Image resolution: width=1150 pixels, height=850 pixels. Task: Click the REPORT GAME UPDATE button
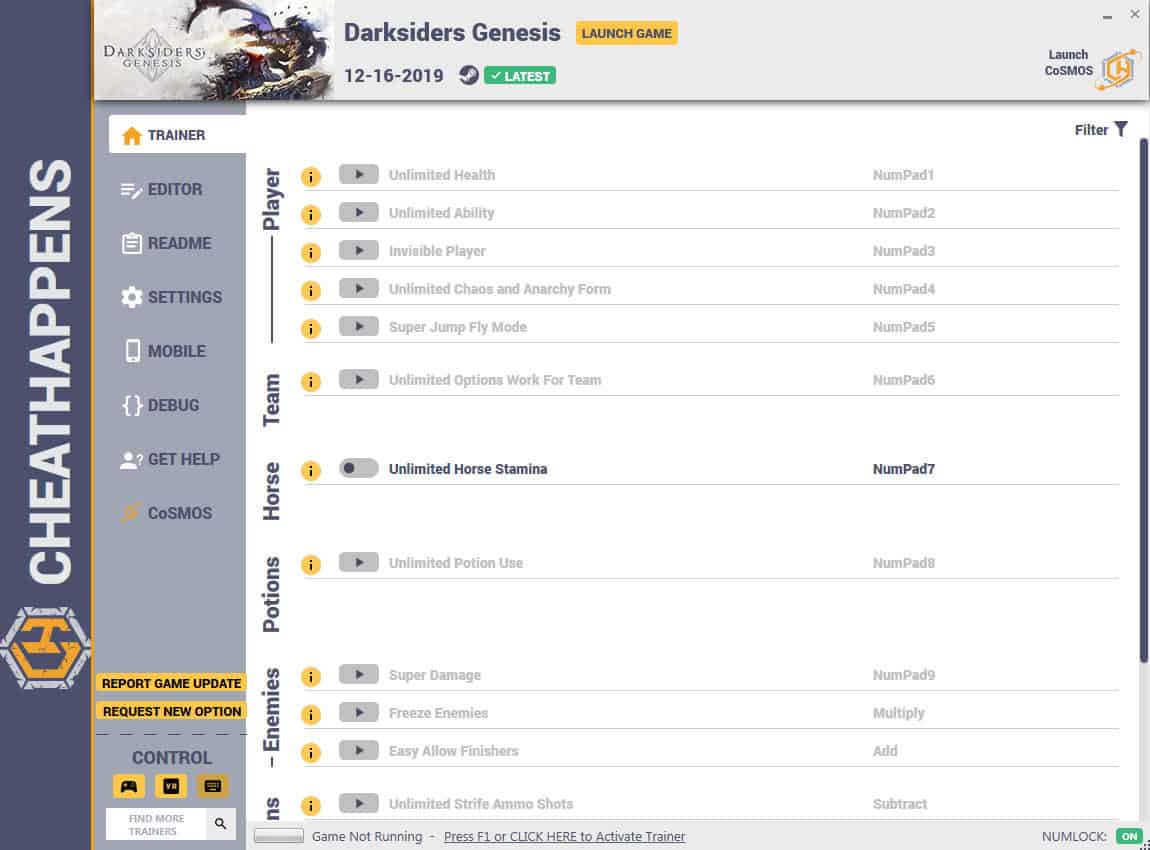pos(171,684)
